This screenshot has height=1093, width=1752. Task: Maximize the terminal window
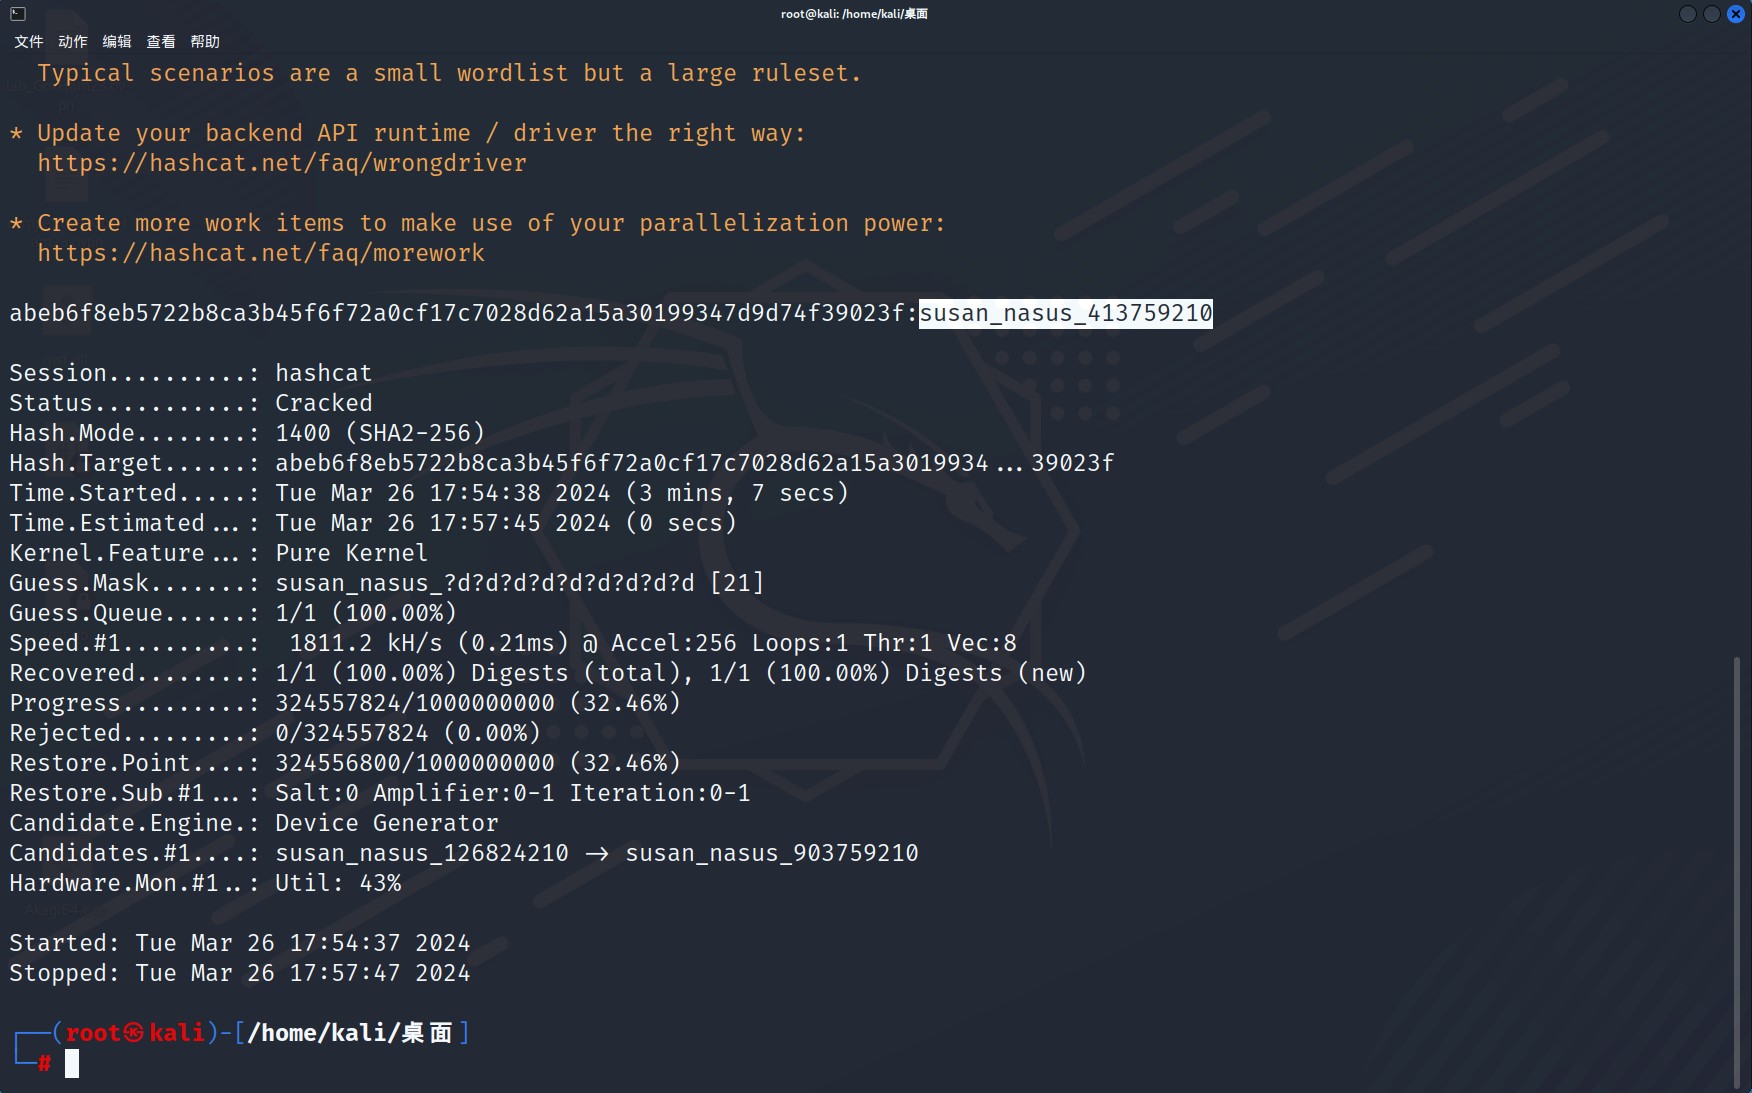[1712, 14]
